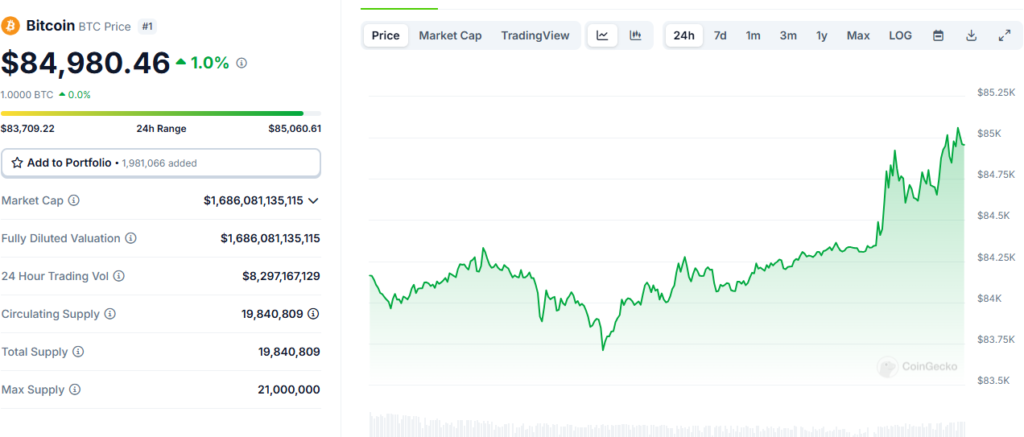Image resolution: width=1024 pixels, height=437 pixels.
Task: Click the Market Cap value $1,686,081,135,115
Action: click(253, 201)
